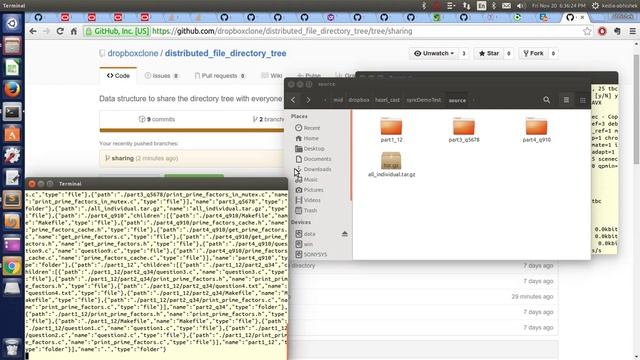Image resolution: width=640 pixels, height=360 pixels.
Task: Reload the GitHub page in Chrome
Action: 60,31
